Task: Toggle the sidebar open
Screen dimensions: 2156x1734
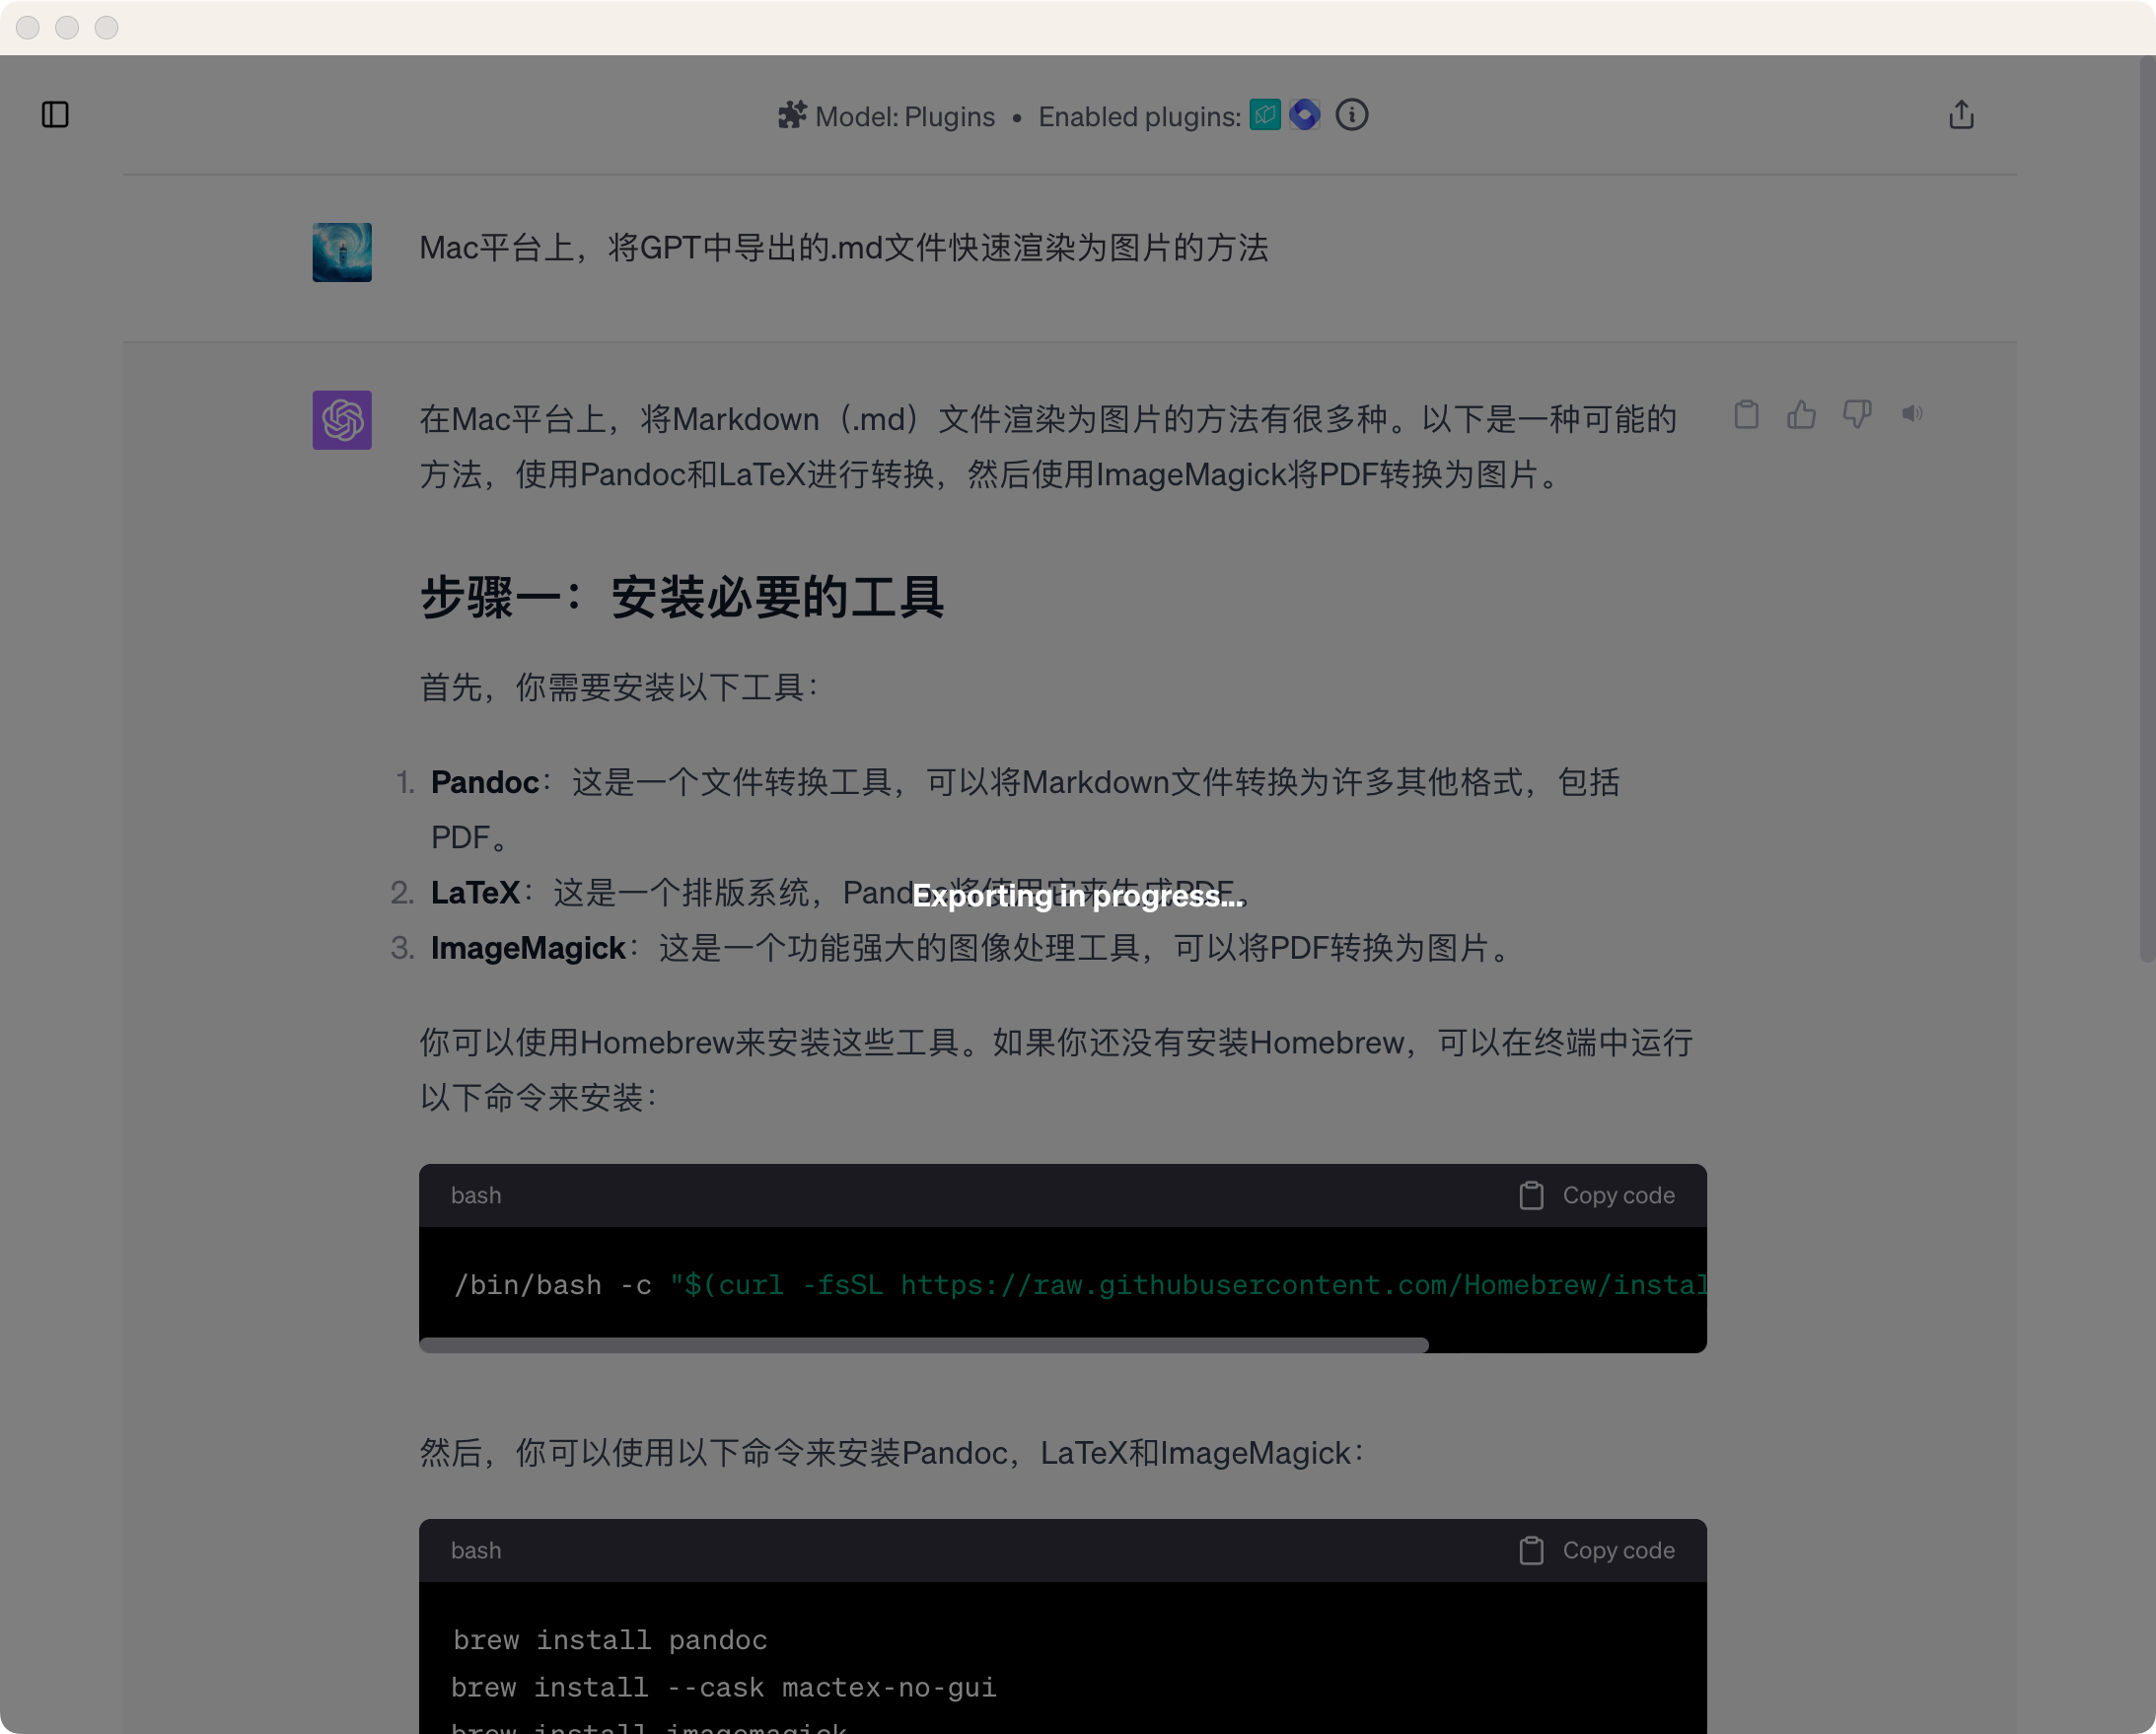Action: click(x=55, y=115)
